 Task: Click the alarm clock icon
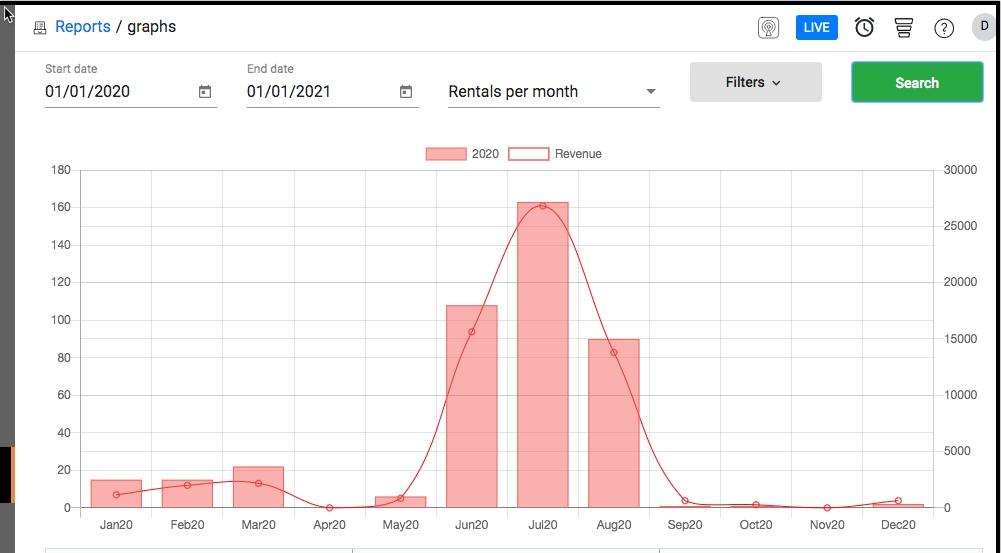tap(864, 28)
